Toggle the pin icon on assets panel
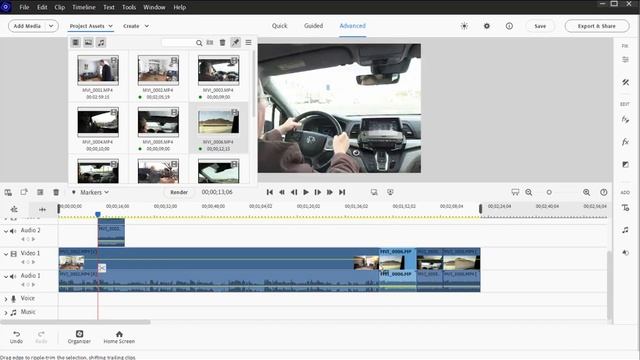 coord(236,42)
